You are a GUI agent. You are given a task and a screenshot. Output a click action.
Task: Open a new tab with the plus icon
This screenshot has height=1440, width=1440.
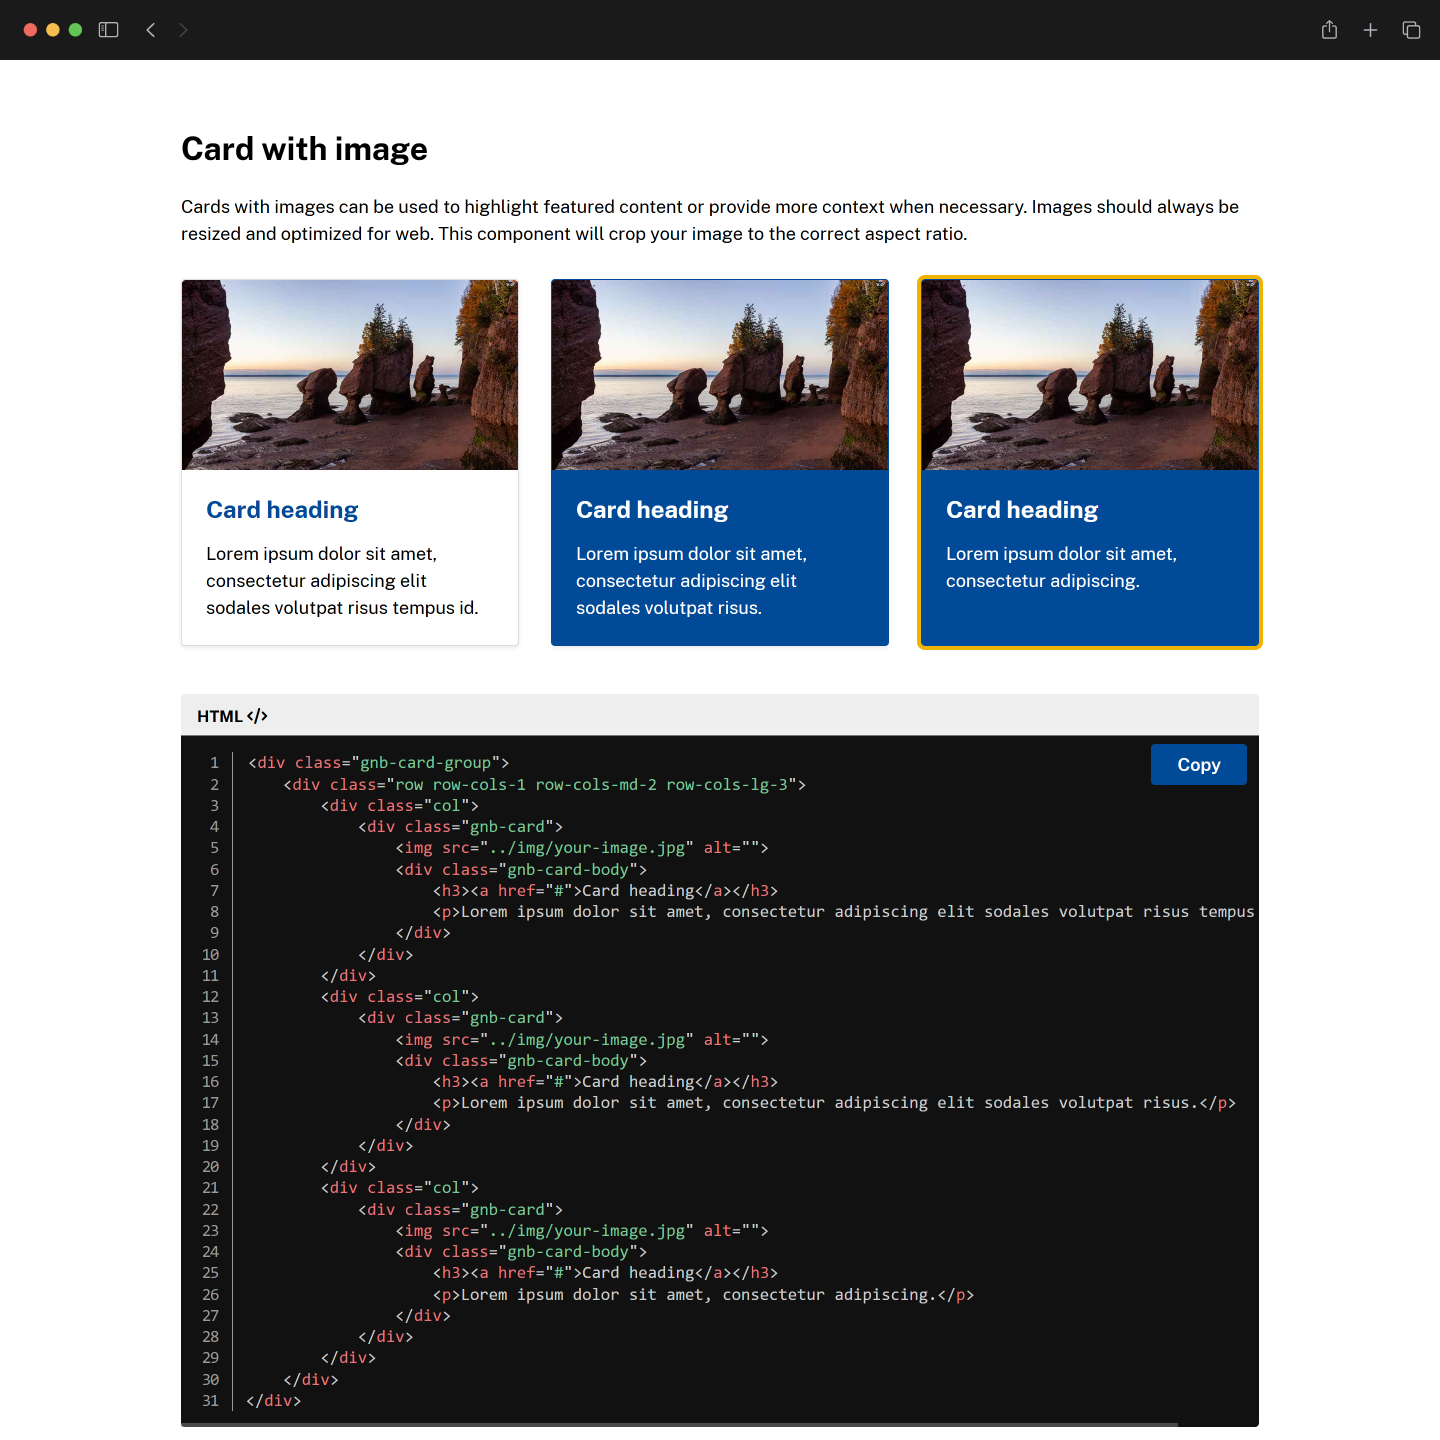coord(1370,30)
